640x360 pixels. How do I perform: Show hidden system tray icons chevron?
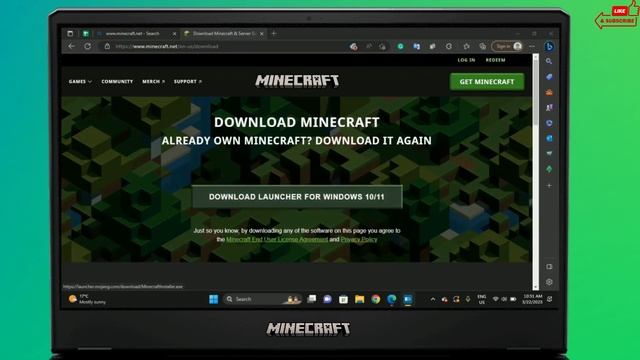pyautogui.click(x=433, y=299)
